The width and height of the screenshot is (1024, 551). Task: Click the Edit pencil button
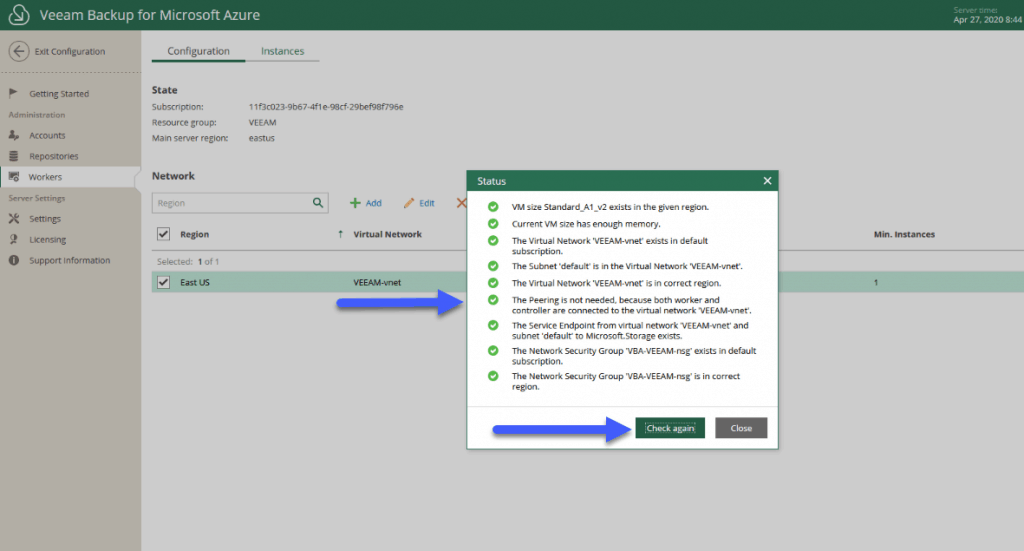point(419,203)
